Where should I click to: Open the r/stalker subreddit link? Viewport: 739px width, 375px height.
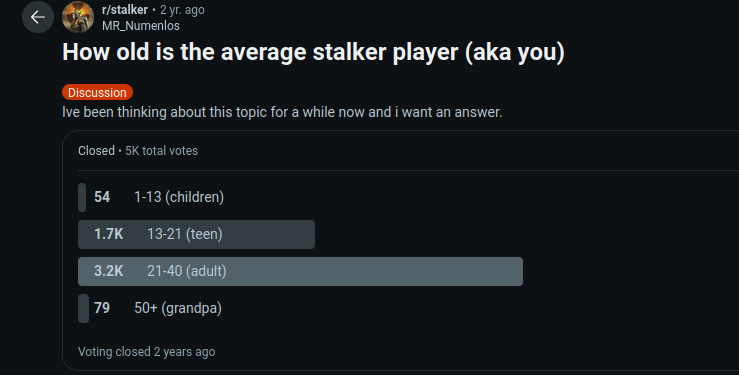point(125,9)
